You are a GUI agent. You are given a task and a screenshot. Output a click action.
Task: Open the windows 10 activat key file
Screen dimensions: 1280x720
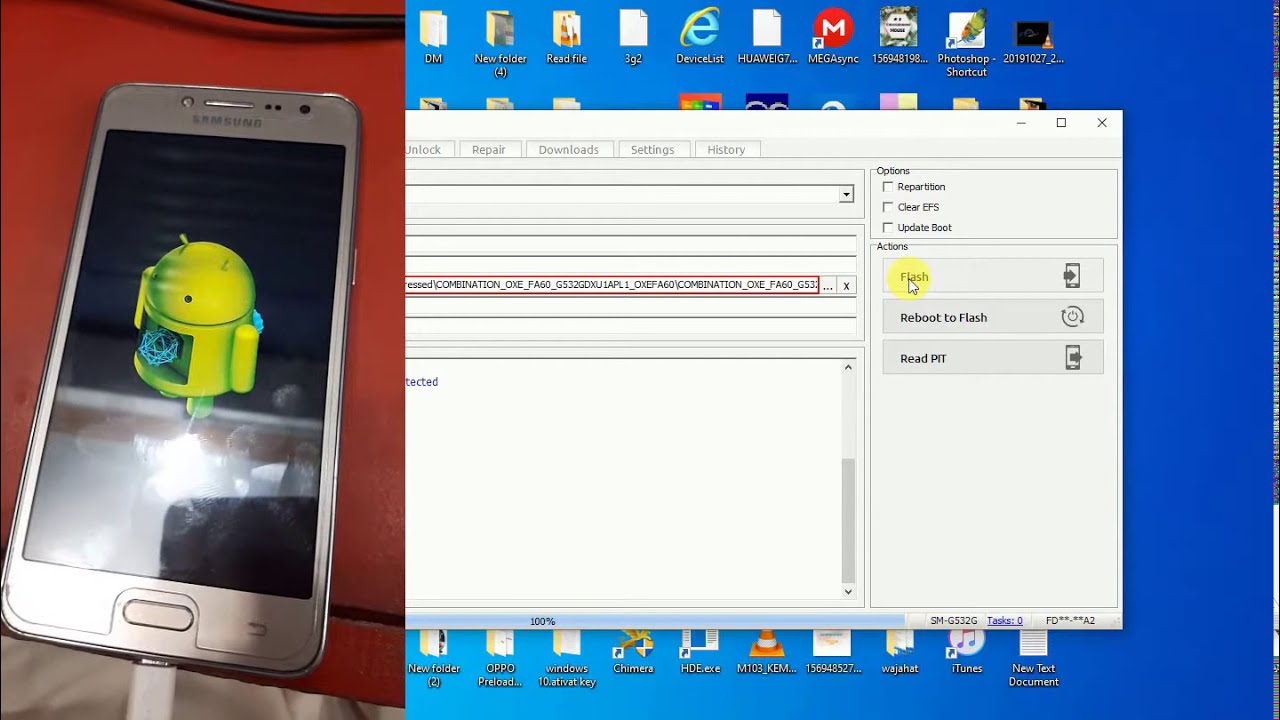[x=567, y=658]
